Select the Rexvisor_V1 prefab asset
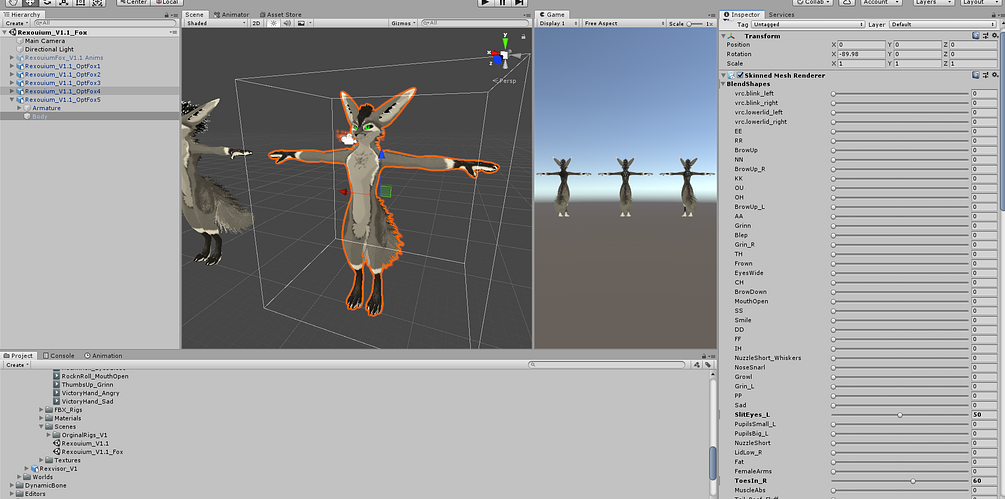This screenshot has width=1005, height=499. click(58, 468)
